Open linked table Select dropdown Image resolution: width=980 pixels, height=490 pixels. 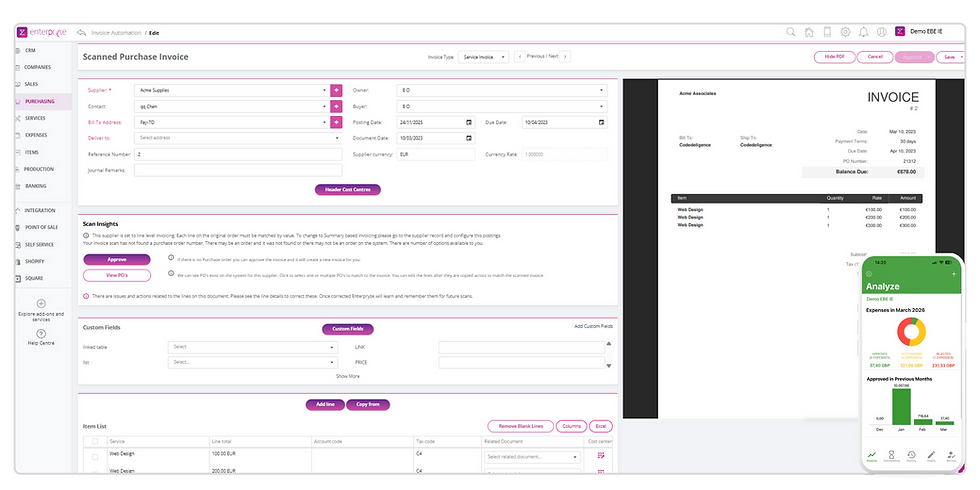pos(252,347)
